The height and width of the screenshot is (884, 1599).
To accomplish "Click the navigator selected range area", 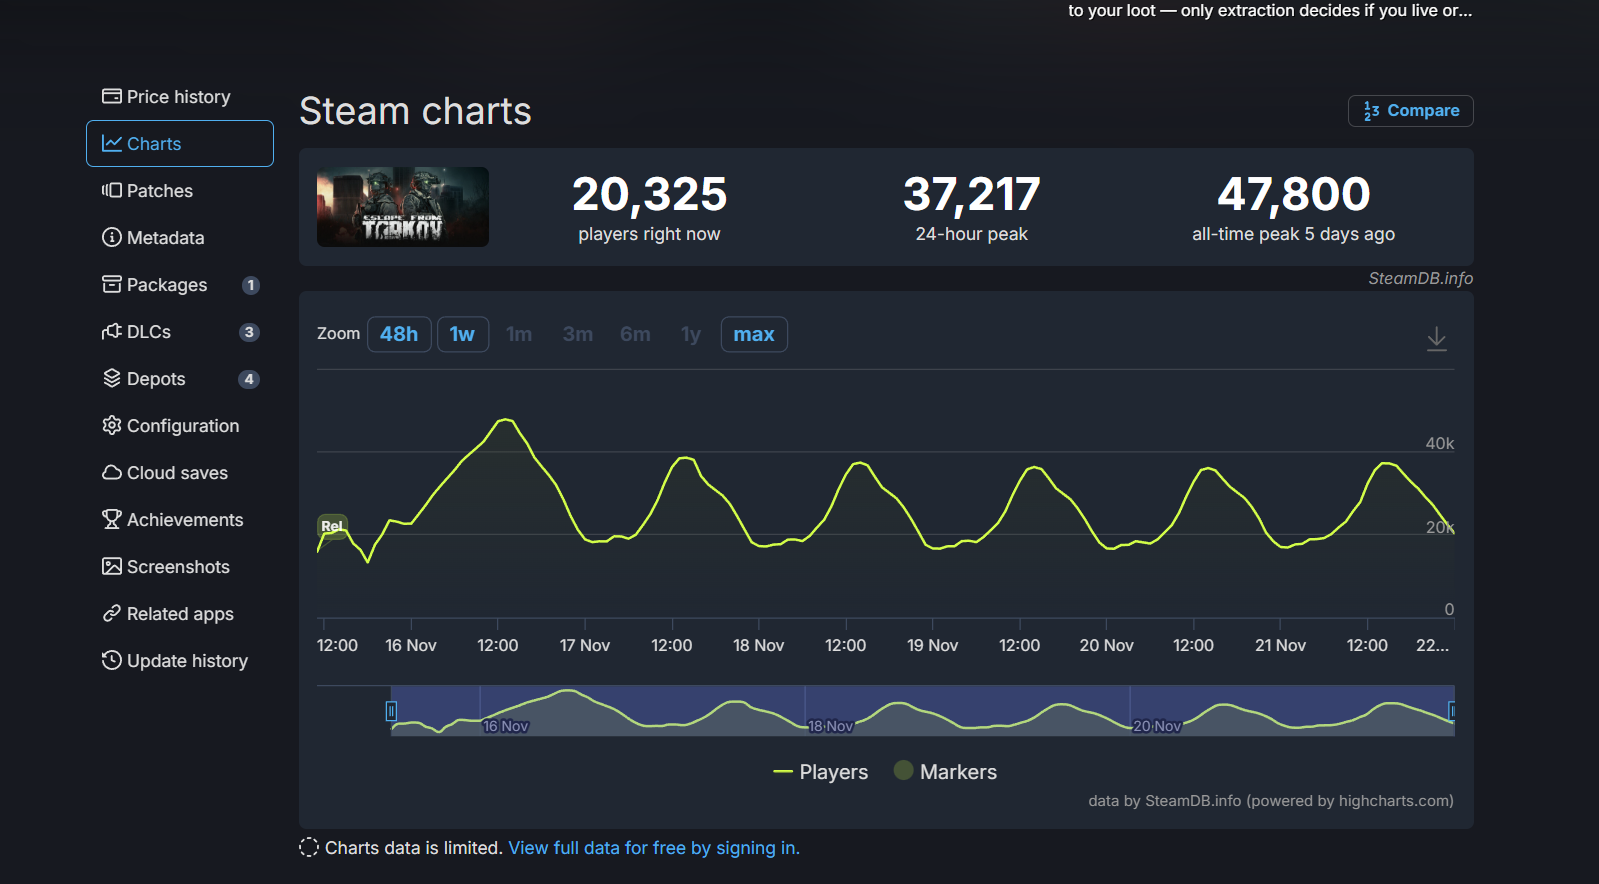I will click(x=922, y=711).
